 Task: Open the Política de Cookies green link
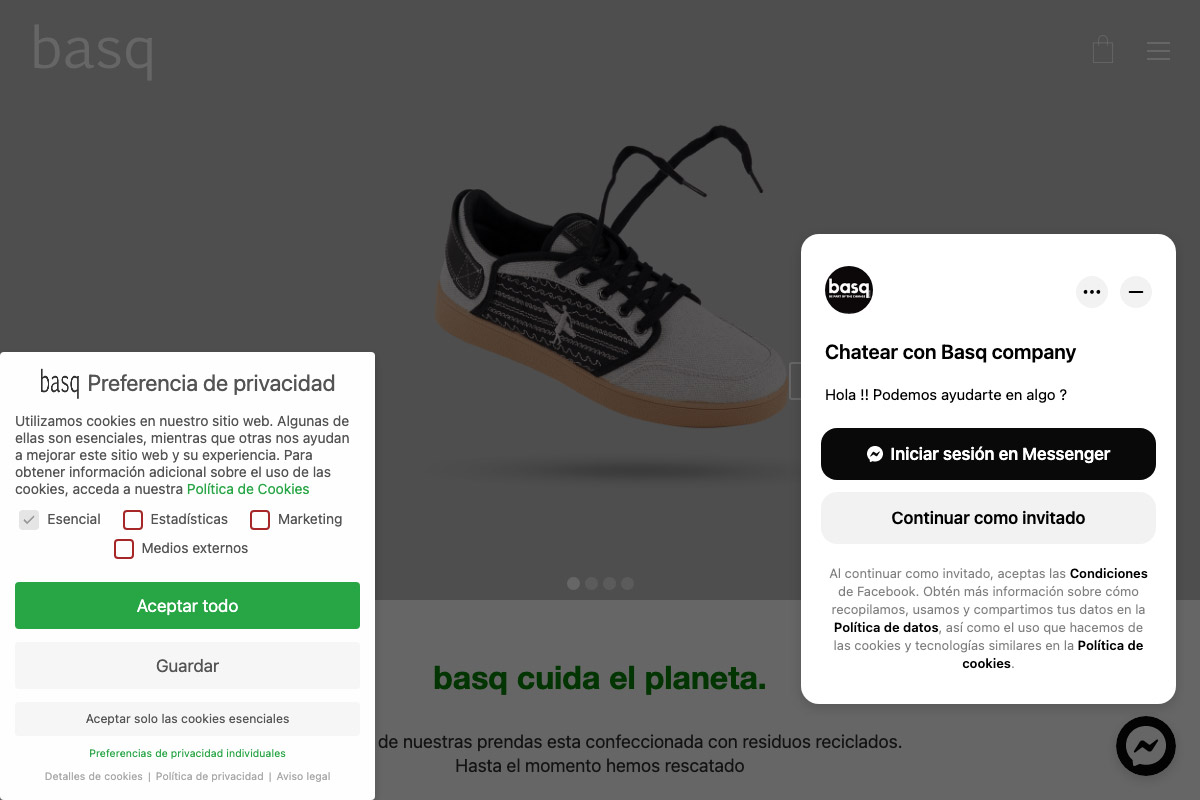tap(248, 490)
